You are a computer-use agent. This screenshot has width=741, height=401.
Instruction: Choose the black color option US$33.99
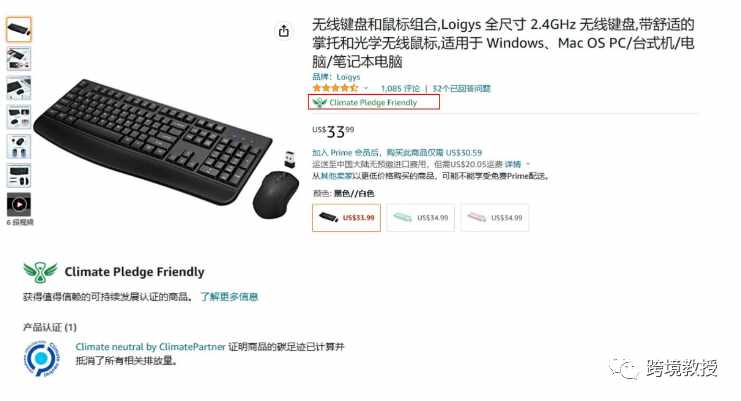(346, 218)
